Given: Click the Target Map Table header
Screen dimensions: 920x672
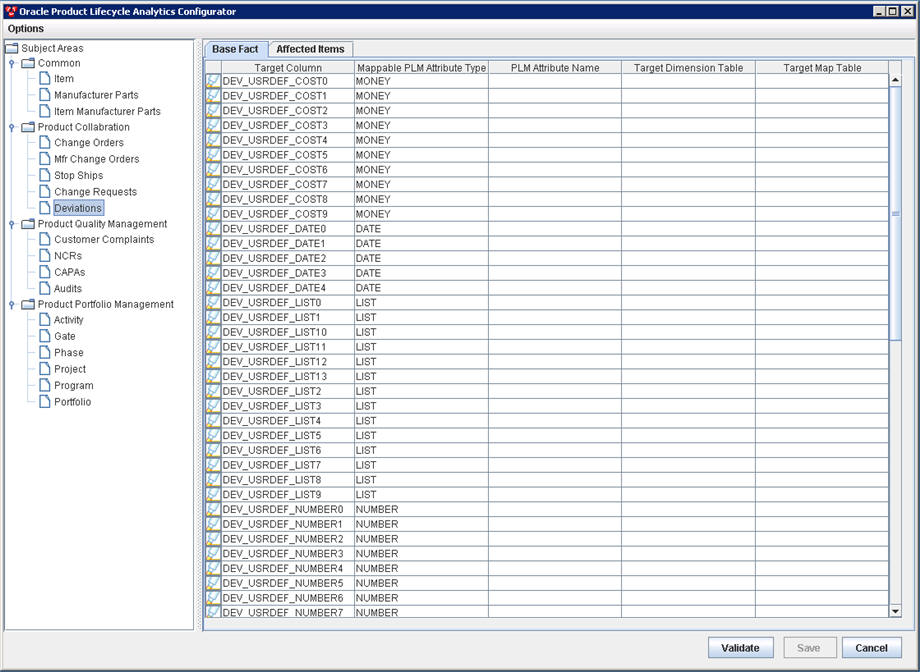Looking at the screenshot, I should (x=822, y=67).
